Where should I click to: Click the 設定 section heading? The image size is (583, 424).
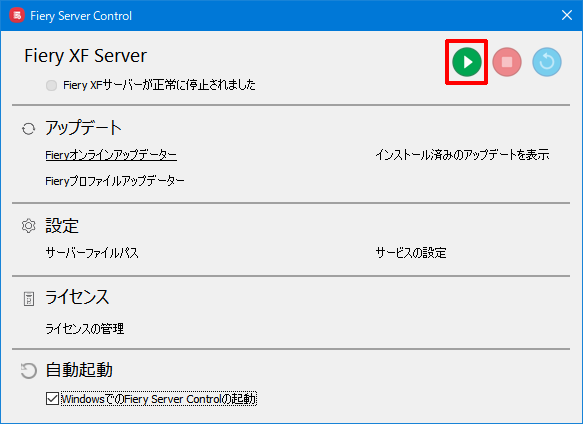pos(62,226)
